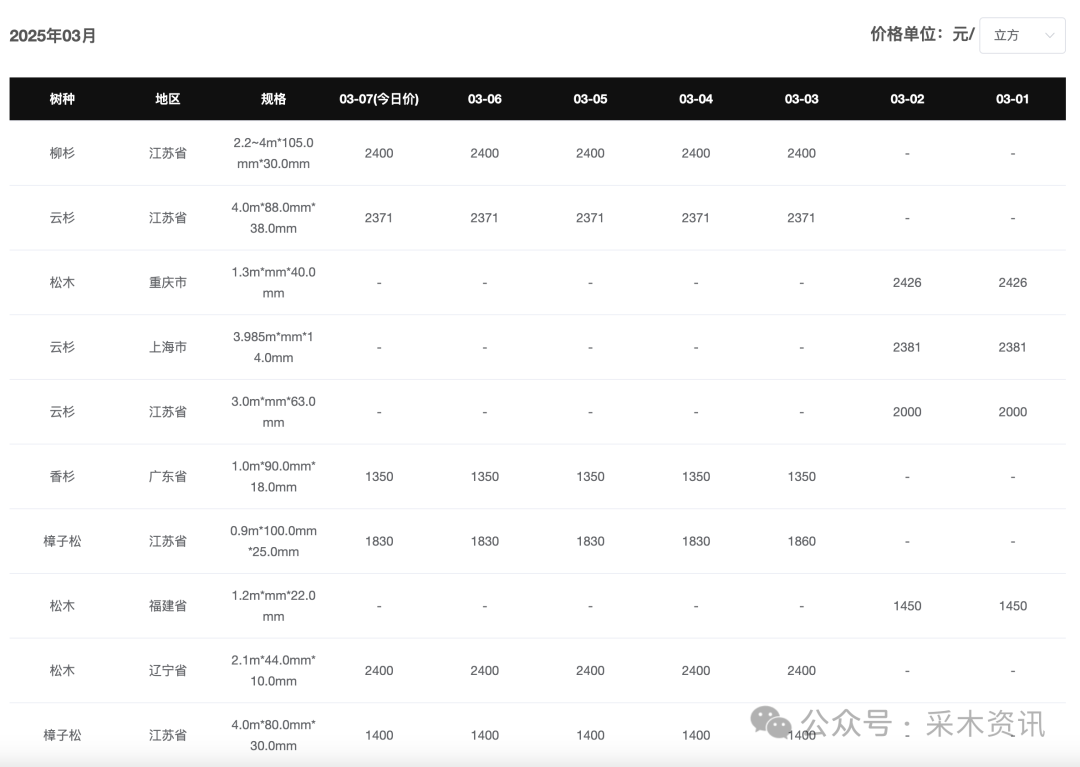Screen dimensions: 1080x767
Task: Select the 重庆市 region cell
Action: click(167, 282)
